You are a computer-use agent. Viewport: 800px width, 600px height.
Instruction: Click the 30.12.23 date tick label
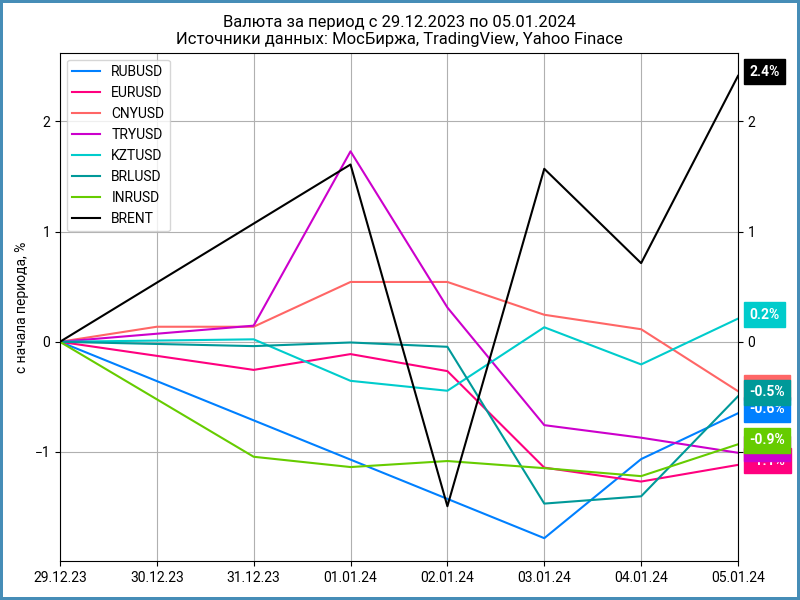[x=157, y=578]
